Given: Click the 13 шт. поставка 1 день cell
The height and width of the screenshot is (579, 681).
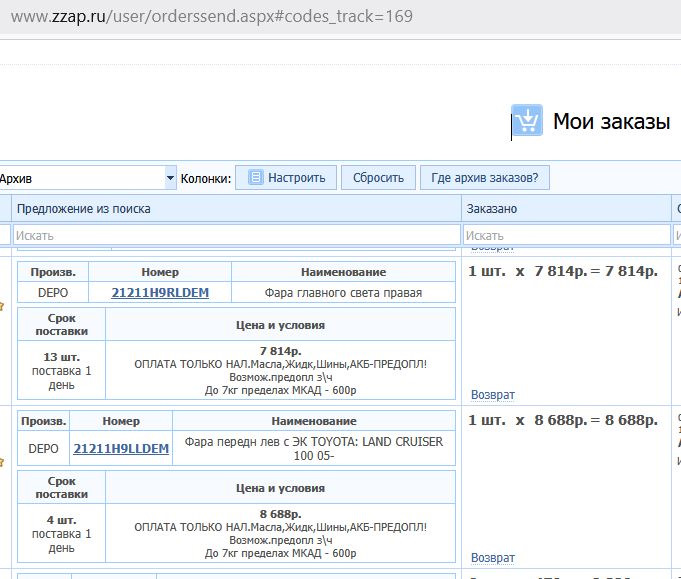Looking at the screenshot, I should (61, 371).
